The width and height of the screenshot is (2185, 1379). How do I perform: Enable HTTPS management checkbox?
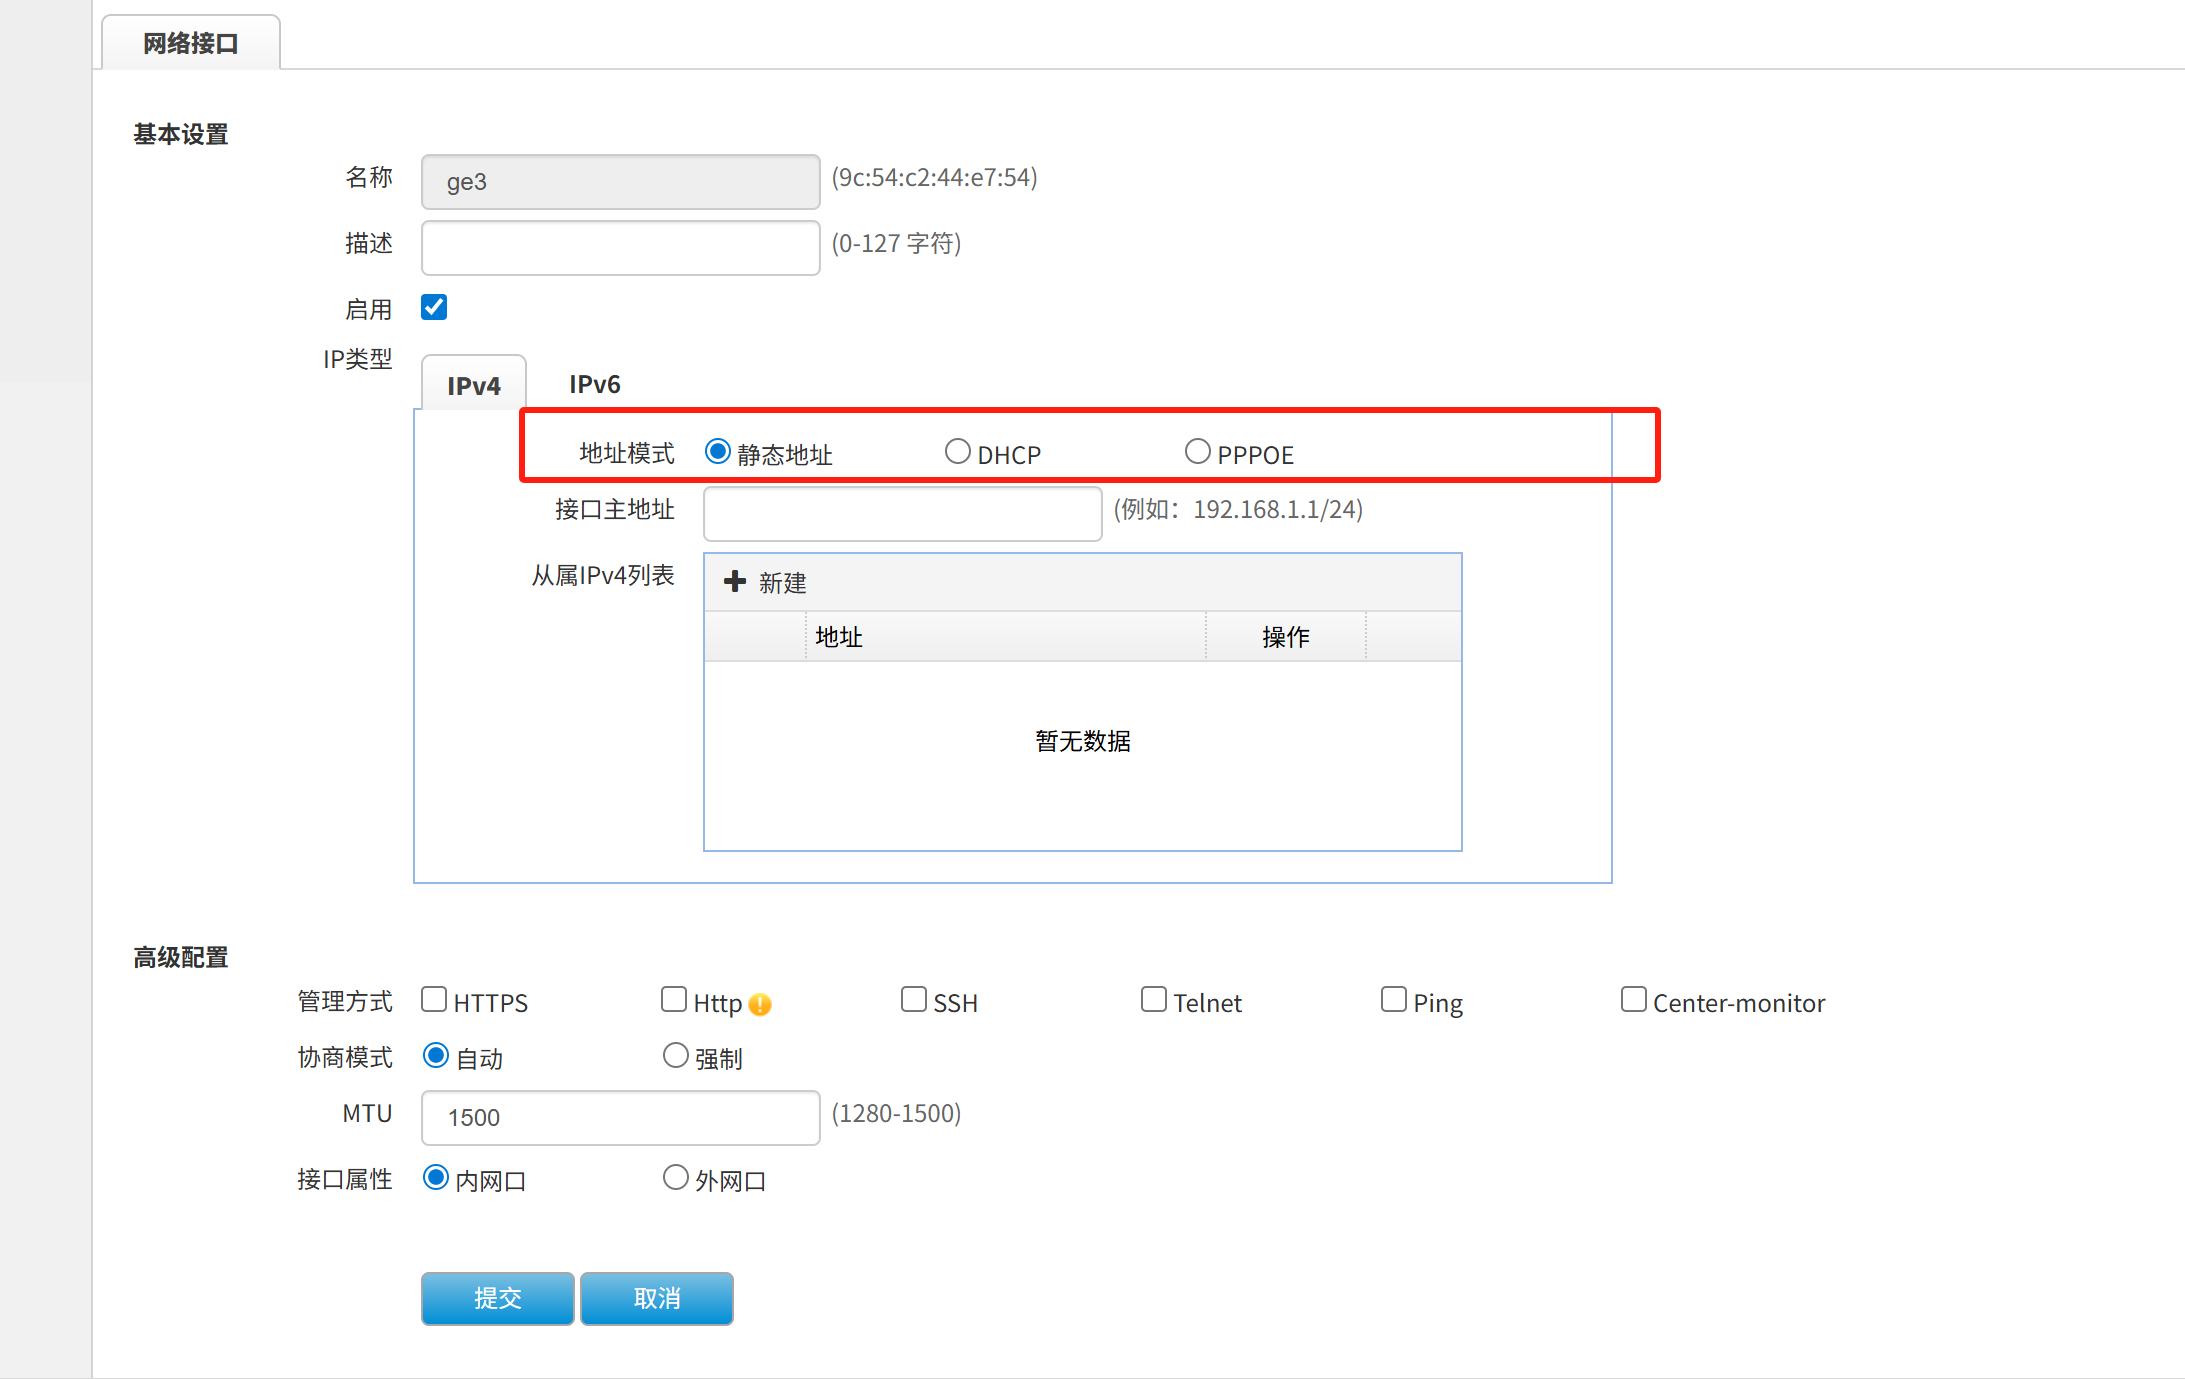434,1000
